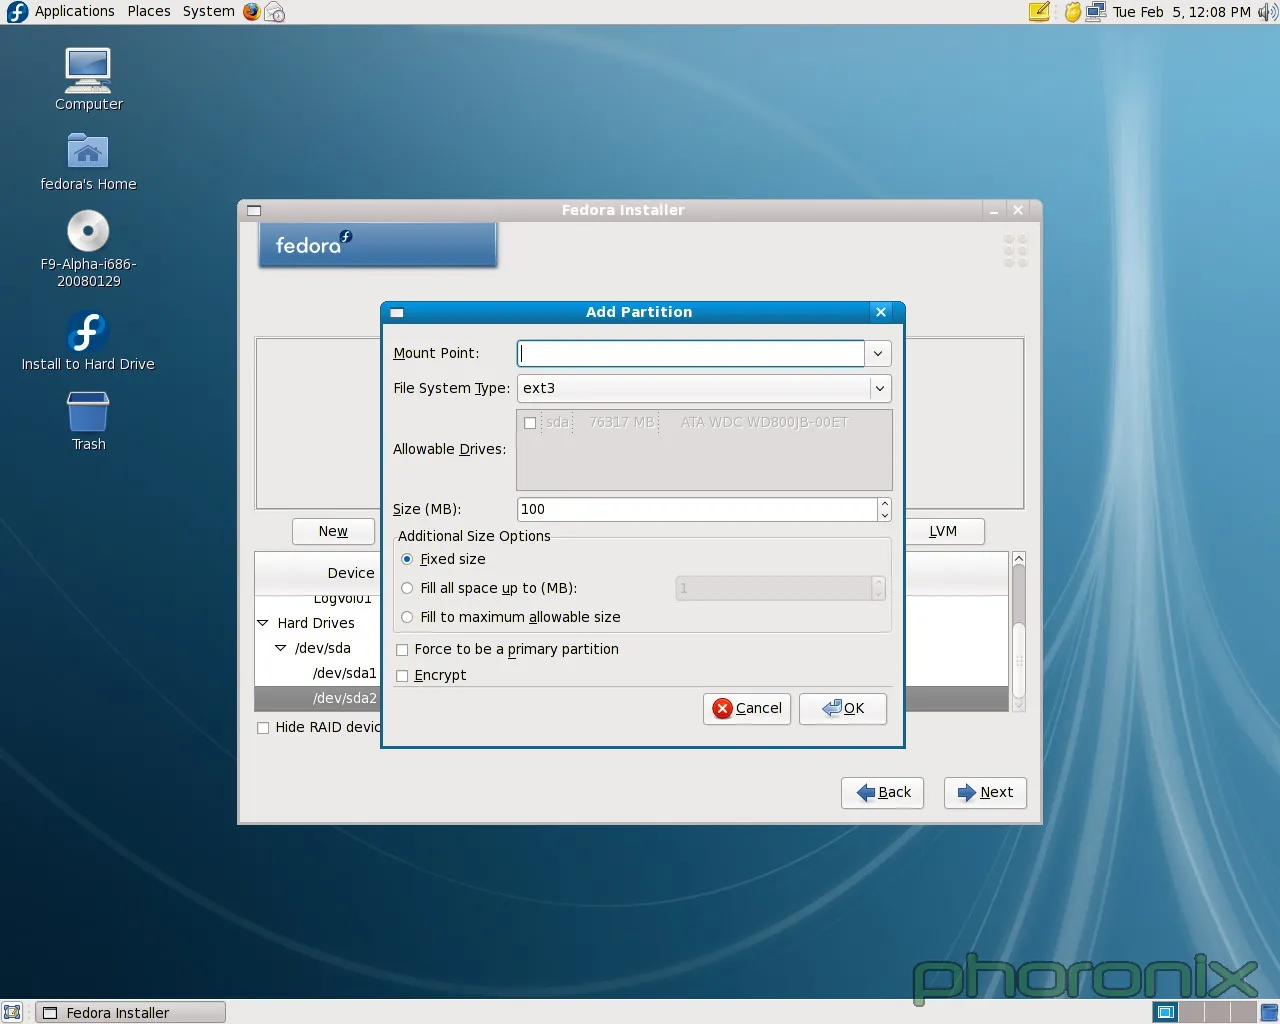Select the Fixed size option
Screen dimensions: 1280x1024
point(407,559)
